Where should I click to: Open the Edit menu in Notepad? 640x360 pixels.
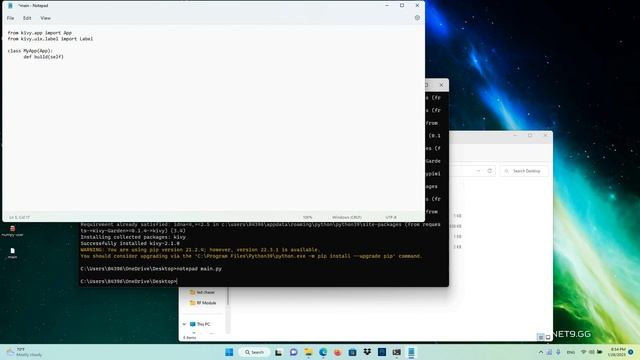(x=27, y=18)
